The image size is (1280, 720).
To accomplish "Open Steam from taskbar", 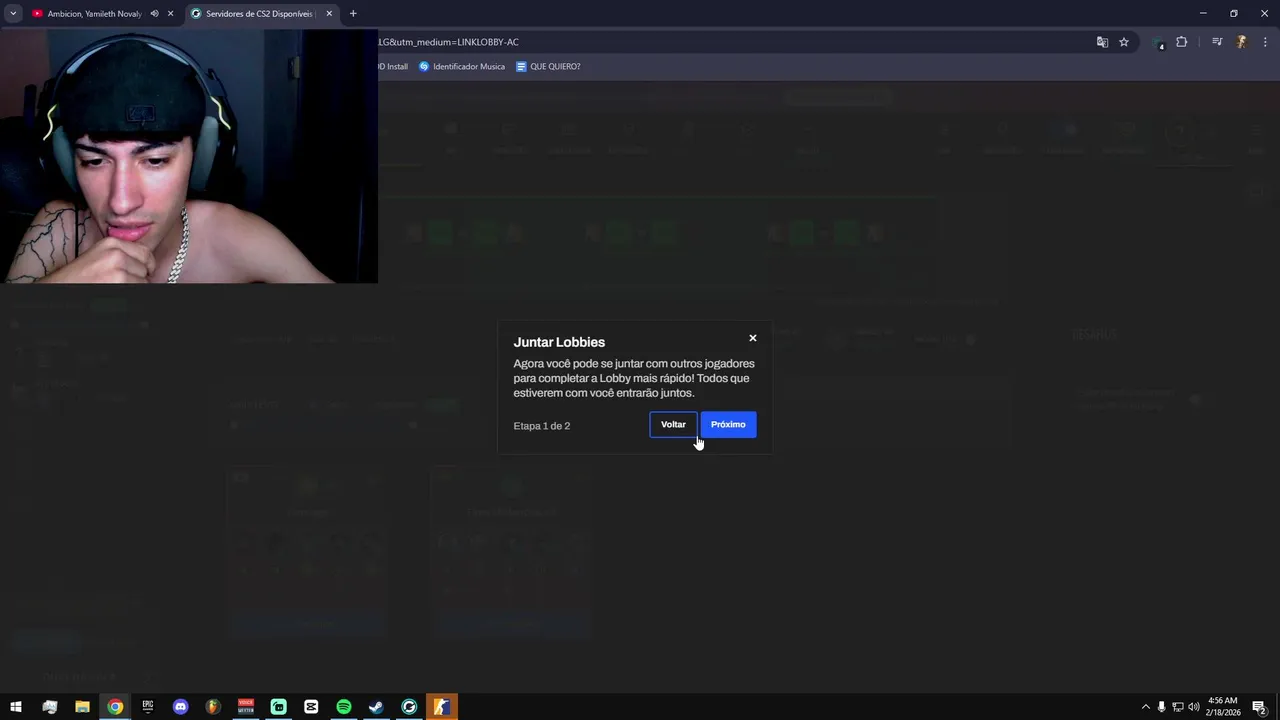I will pos(376,707).
